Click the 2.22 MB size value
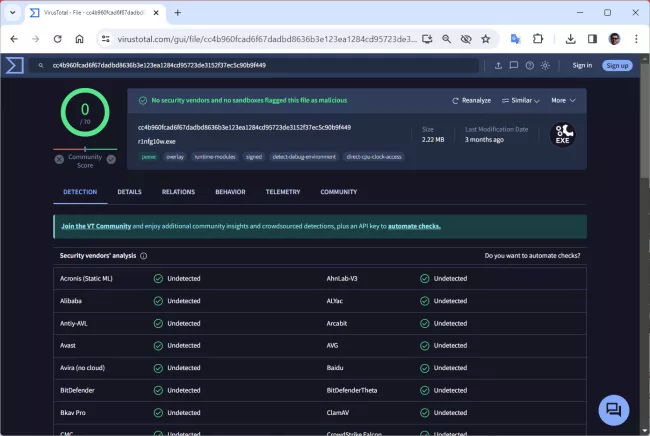Screen dimensions: 650x436 [x=433, y=140]
